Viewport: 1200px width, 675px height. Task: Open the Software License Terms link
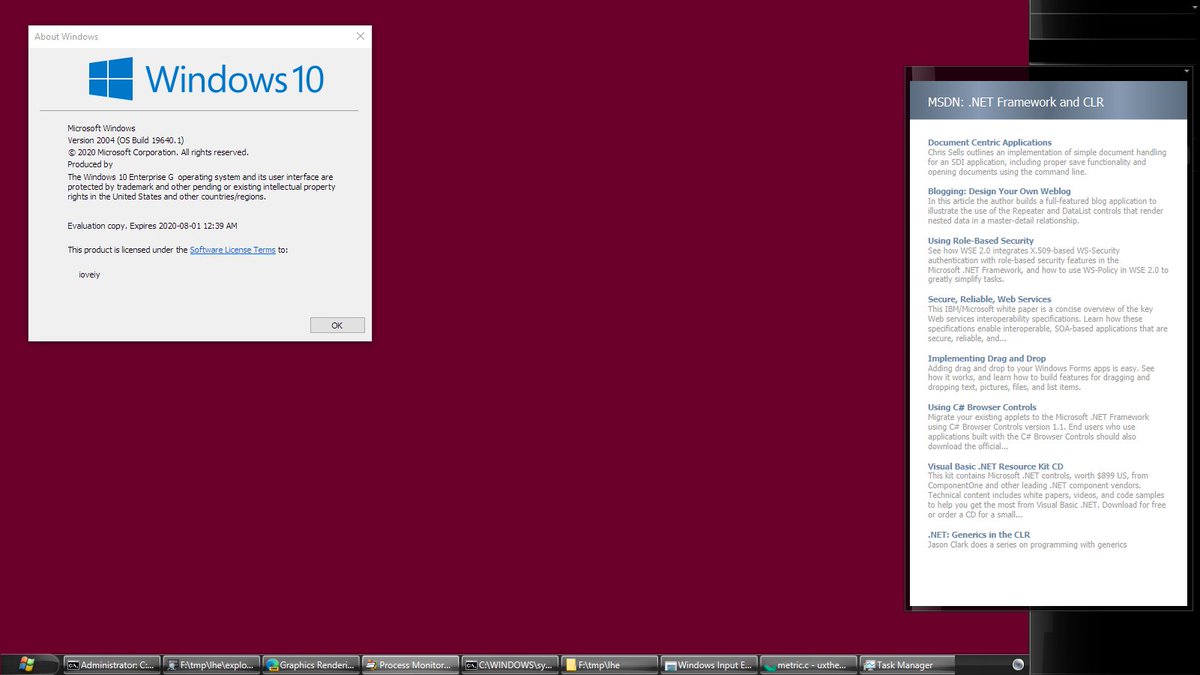click(x=232, y=249)
